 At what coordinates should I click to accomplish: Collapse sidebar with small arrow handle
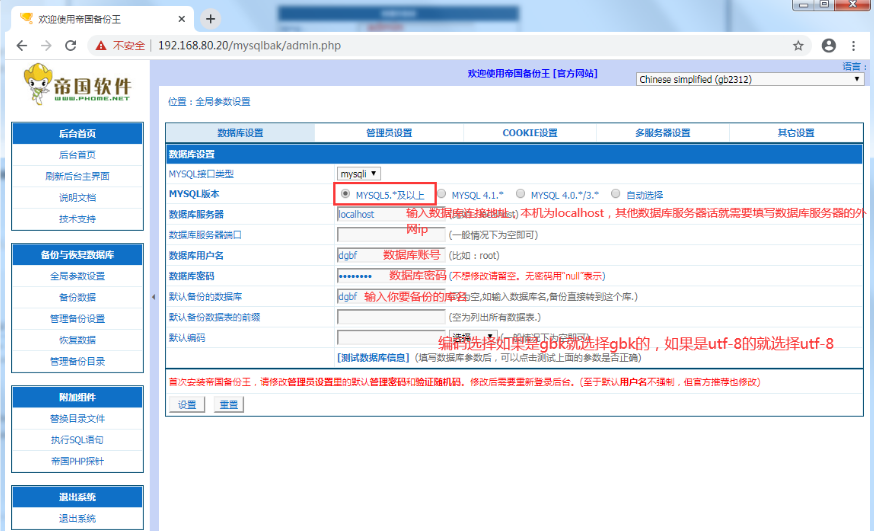(153, 297)
